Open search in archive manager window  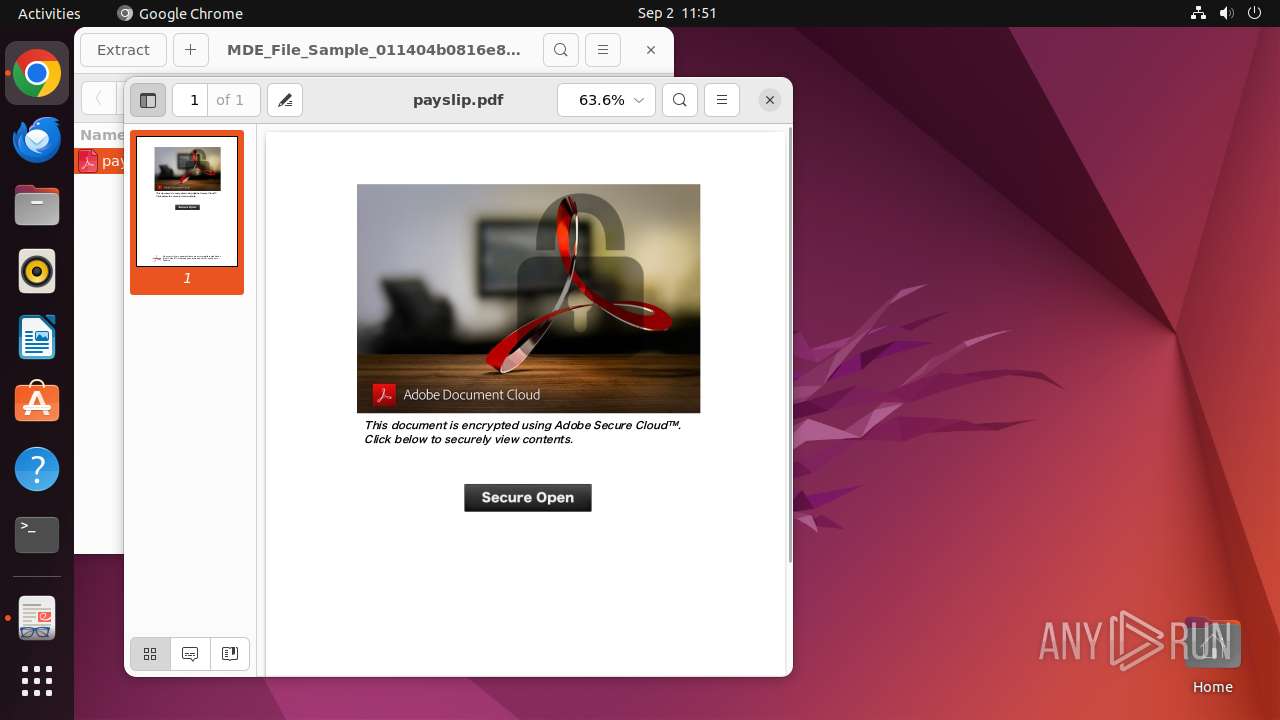(561, 50)
